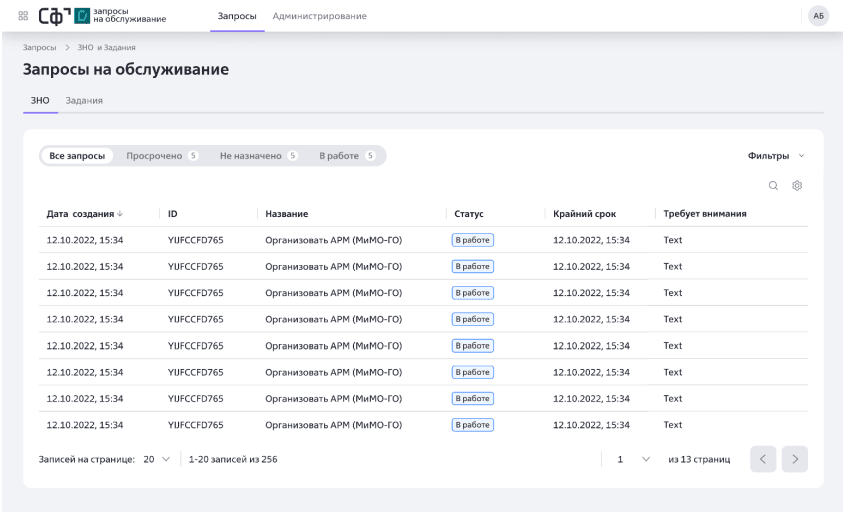Go to next page arrow
843x512 pixels.
[x=795, y=459]
